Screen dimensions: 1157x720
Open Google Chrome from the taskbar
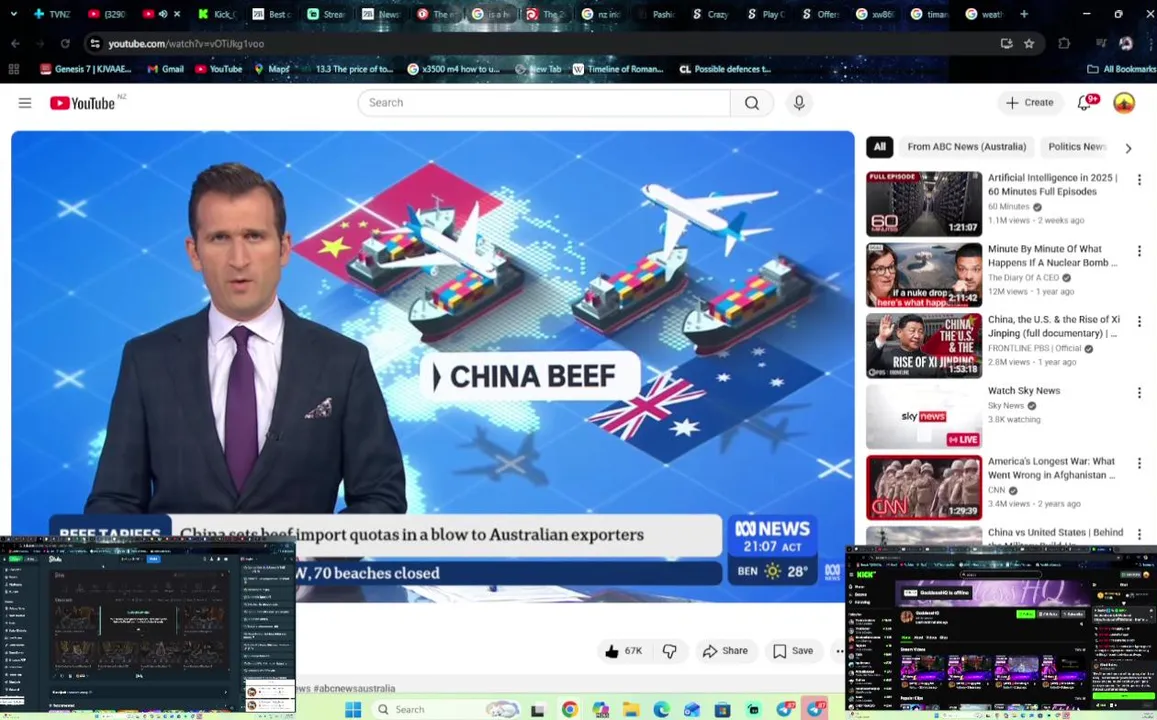(x=570, y=710)
